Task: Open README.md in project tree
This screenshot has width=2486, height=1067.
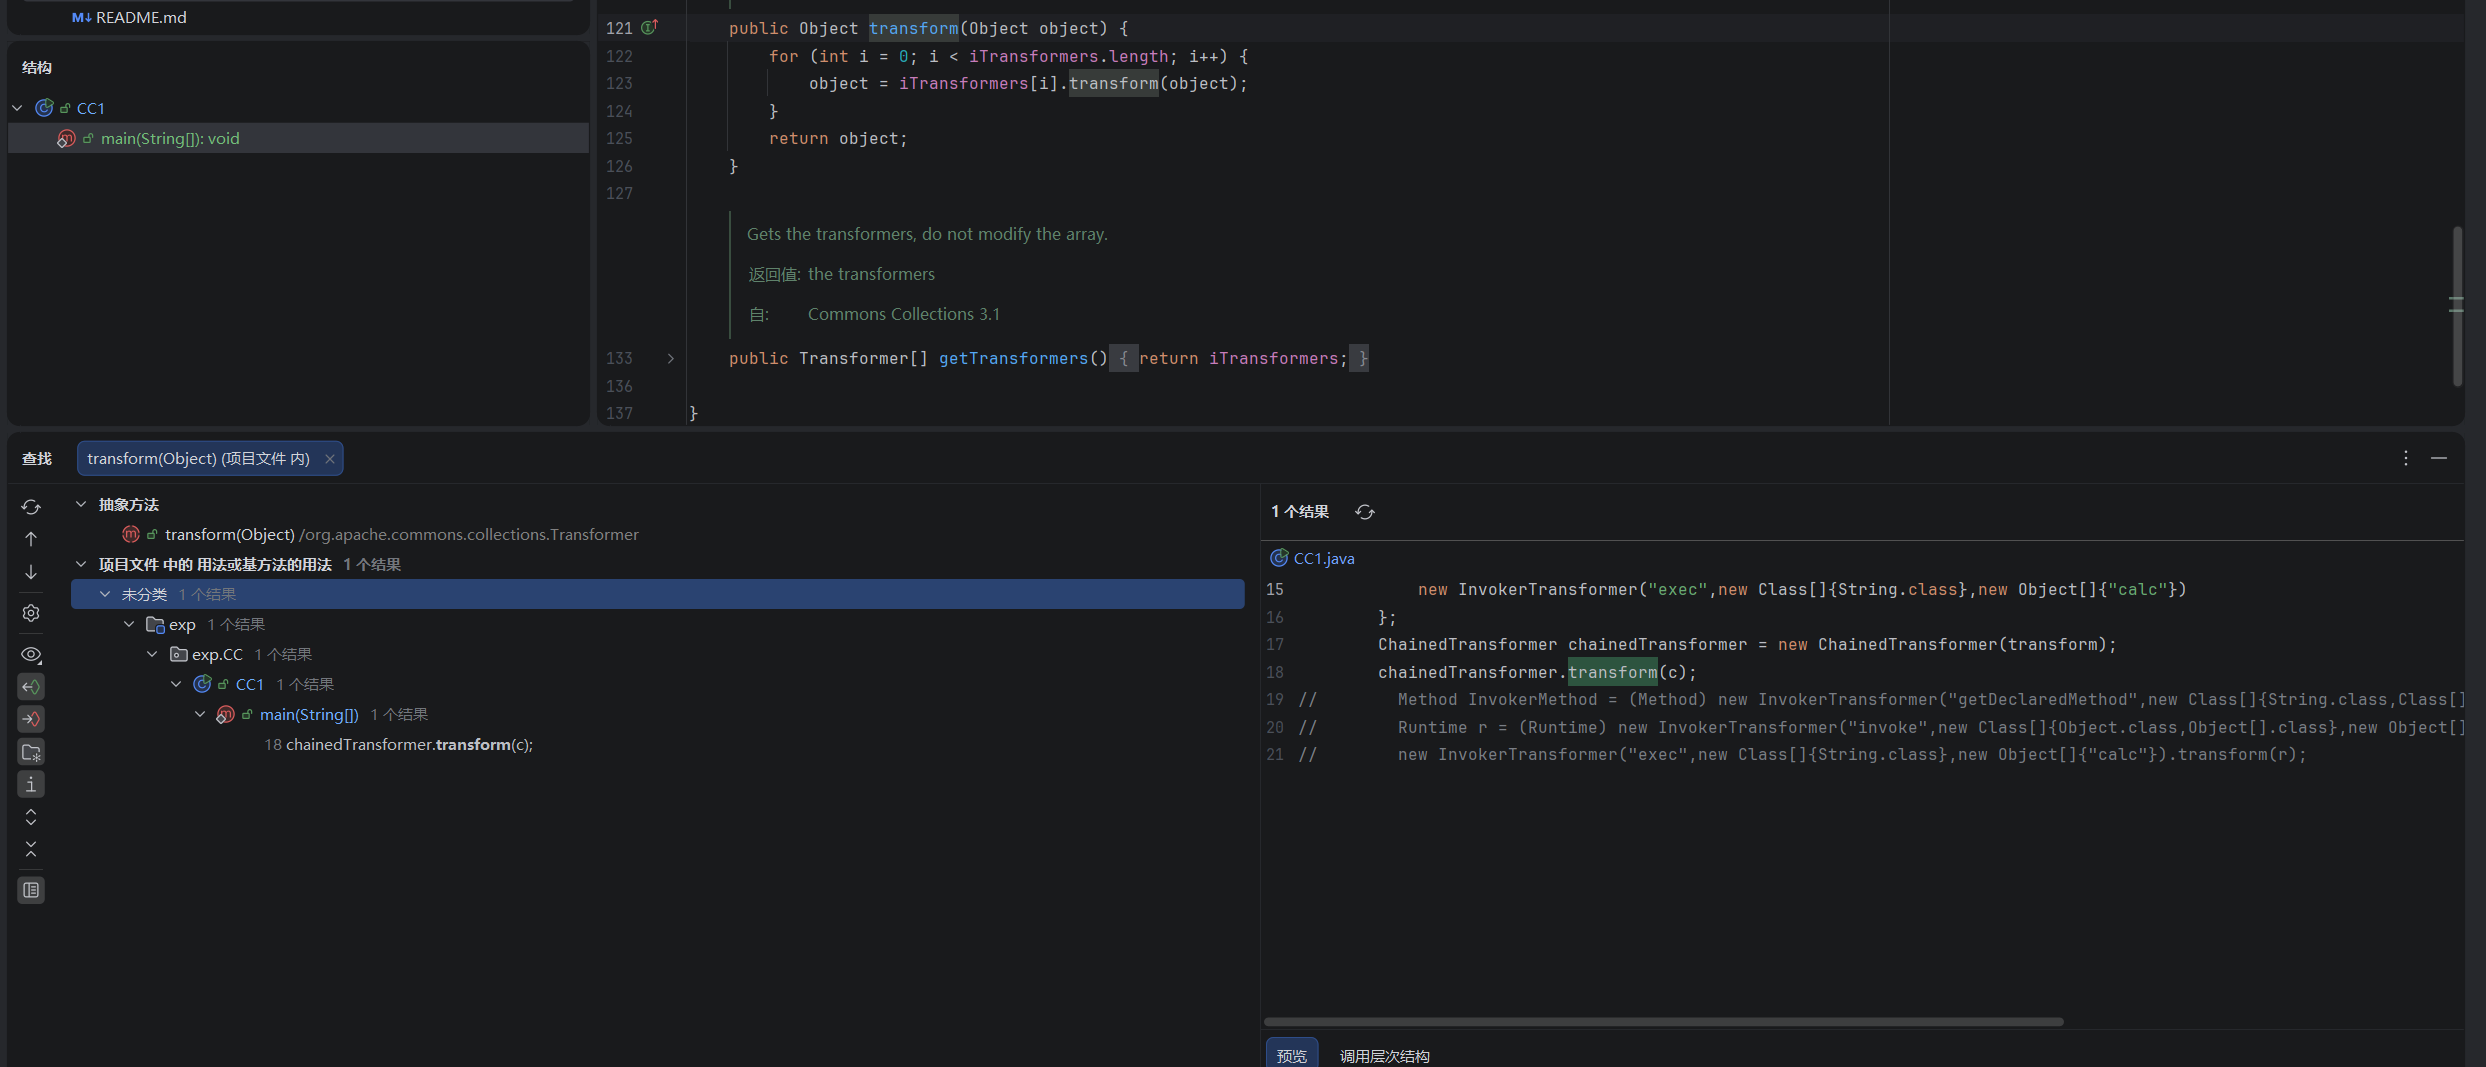Action: pyautogui.click(x=141, y=17)
